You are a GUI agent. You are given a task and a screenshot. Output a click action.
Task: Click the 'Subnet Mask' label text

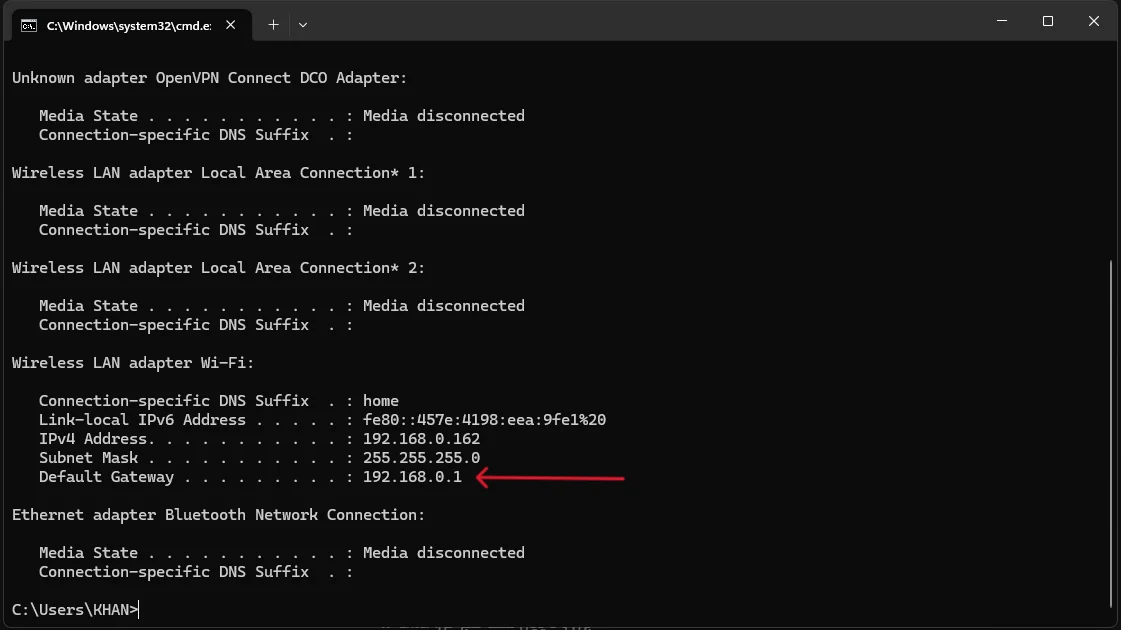[88, 458]
